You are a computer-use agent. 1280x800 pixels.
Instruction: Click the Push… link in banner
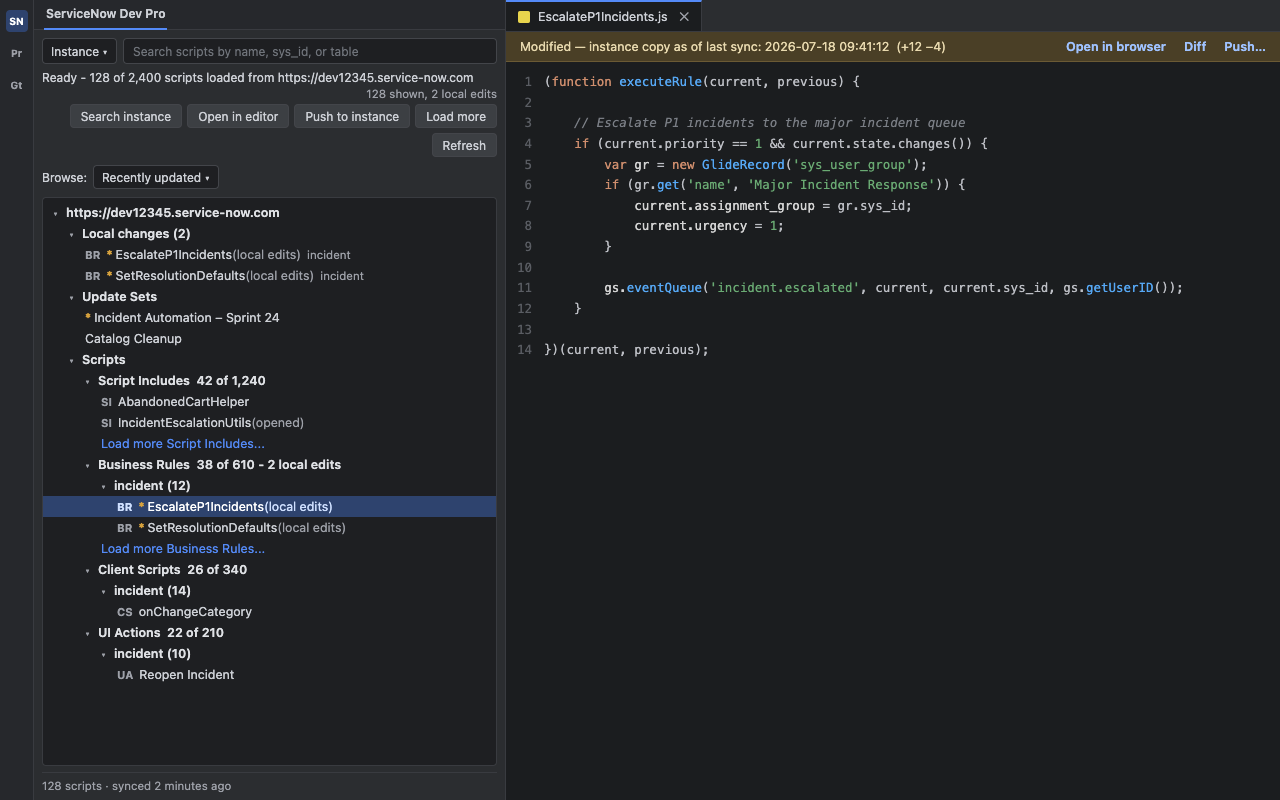coord(1245,47)
